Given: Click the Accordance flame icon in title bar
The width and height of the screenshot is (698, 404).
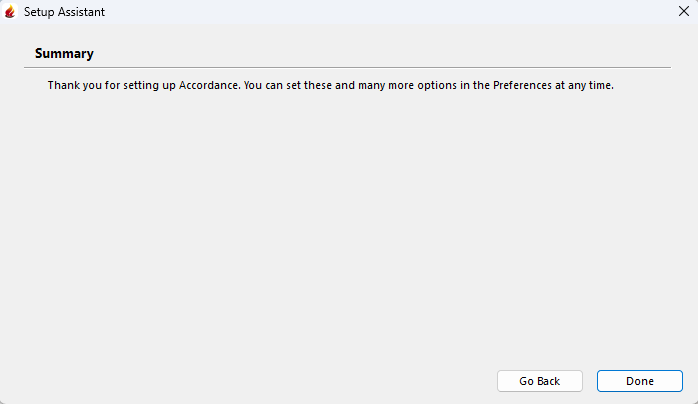Looking at the screenshot, I should (x=11, y=12).
